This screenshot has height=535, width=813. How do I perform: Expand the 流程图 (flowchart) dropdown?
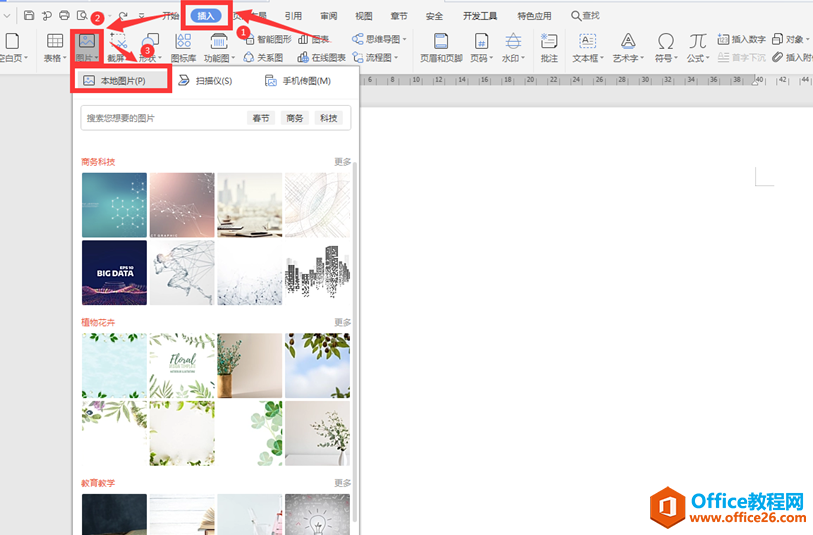(380, 58)
